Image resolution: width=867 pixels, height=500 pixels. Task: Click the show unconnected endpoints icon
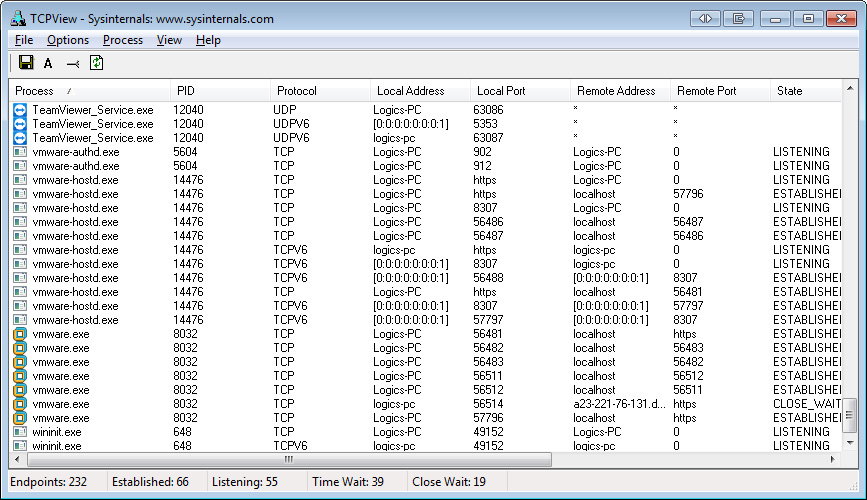[72, 64]
